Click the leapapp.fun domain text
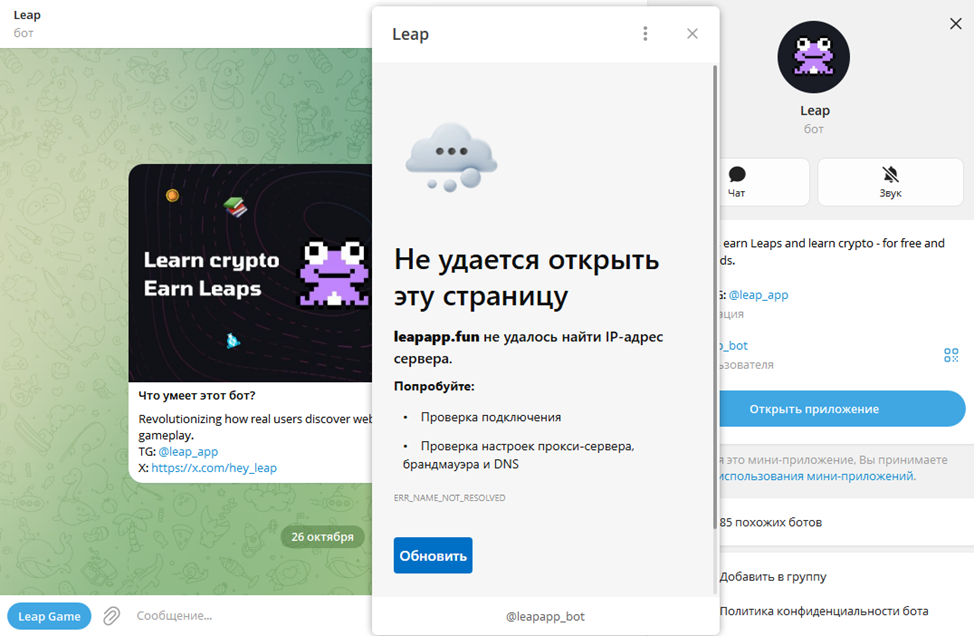This screenshot has width=974, height=636. (437, 337)
